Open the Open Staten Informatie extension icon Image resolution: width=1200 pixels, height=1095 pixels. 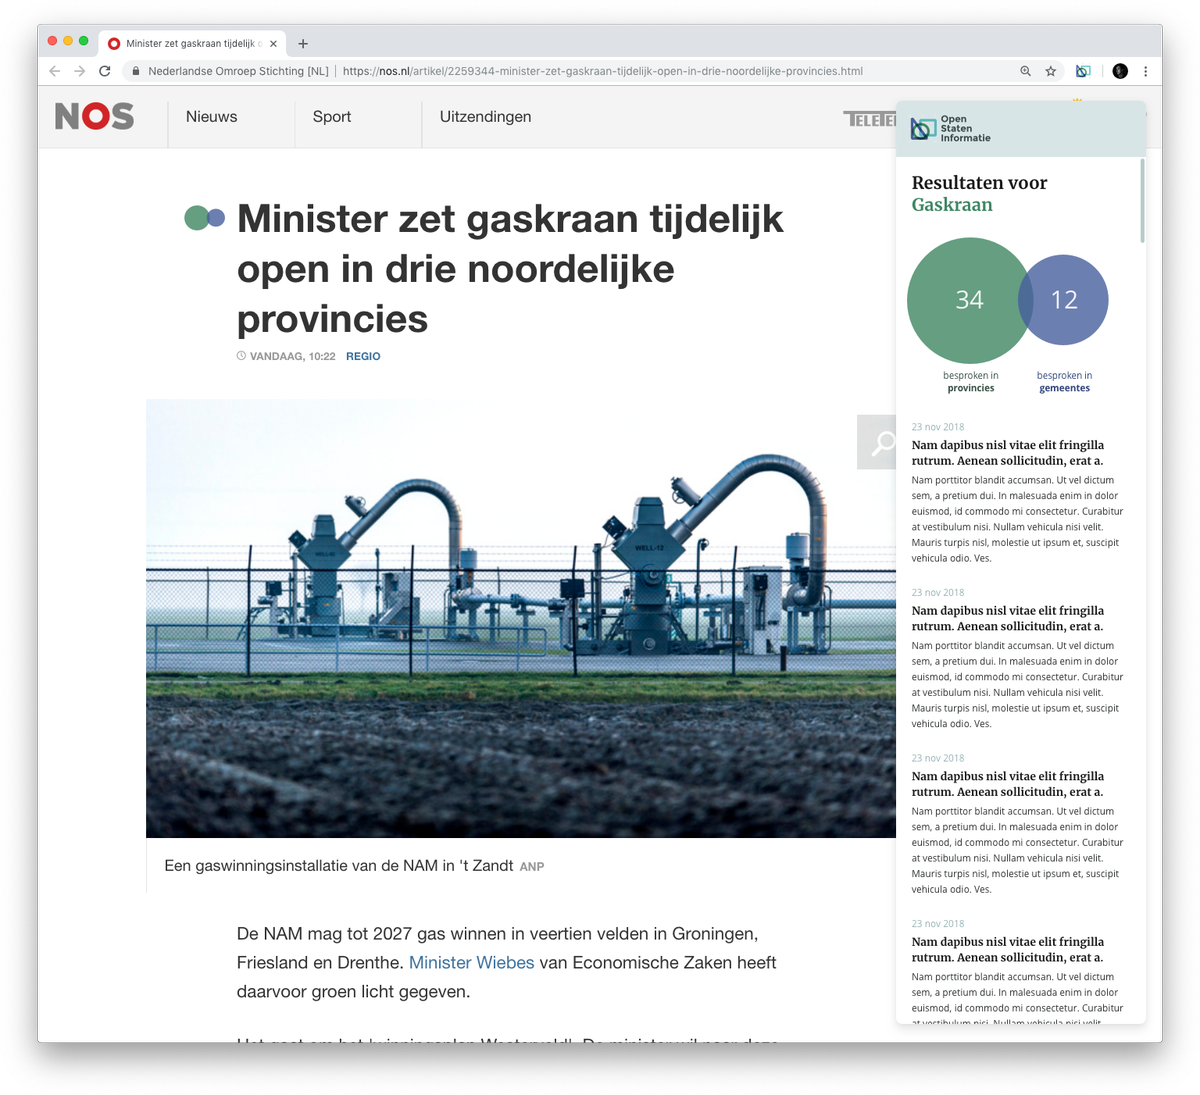click(x=1083, y=71)
